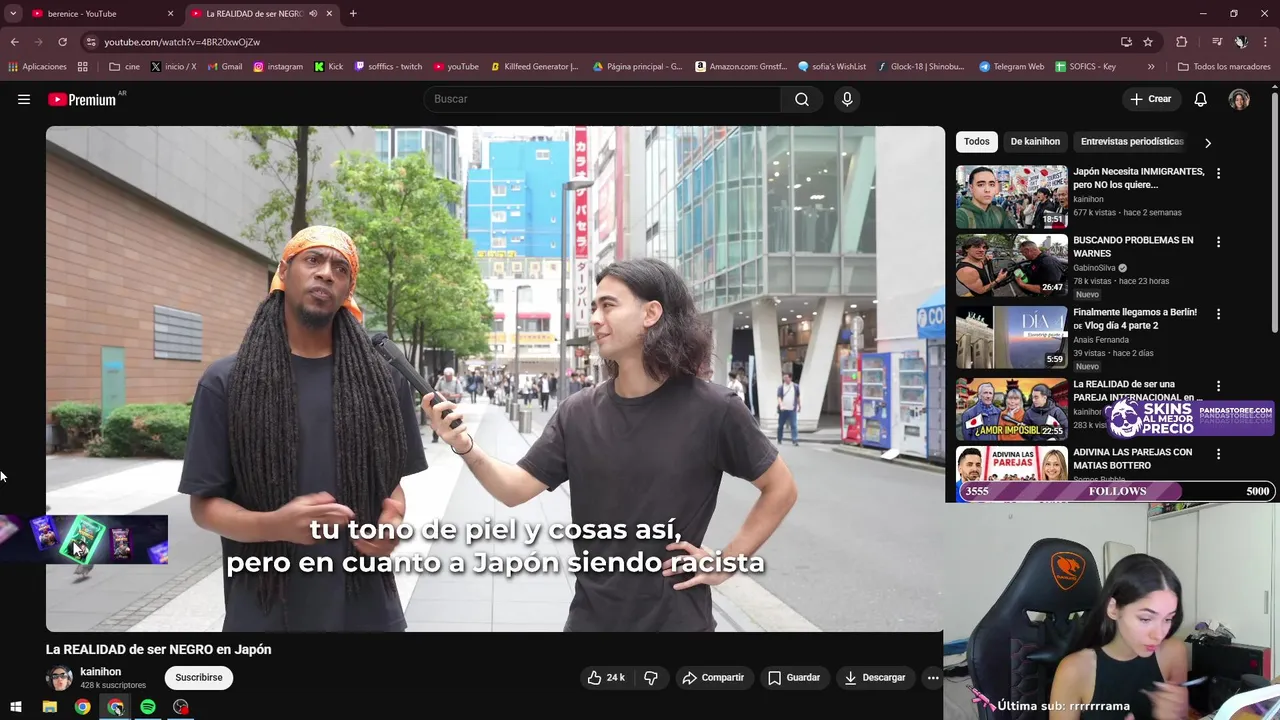Open Chrome media controls icon

pos(1217,42)
